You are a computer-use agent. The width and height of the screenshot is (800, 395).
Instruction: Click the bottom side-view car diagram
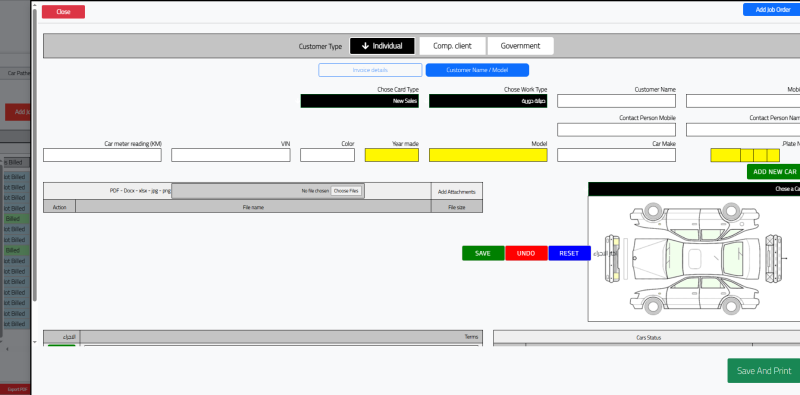pos(694,295)
